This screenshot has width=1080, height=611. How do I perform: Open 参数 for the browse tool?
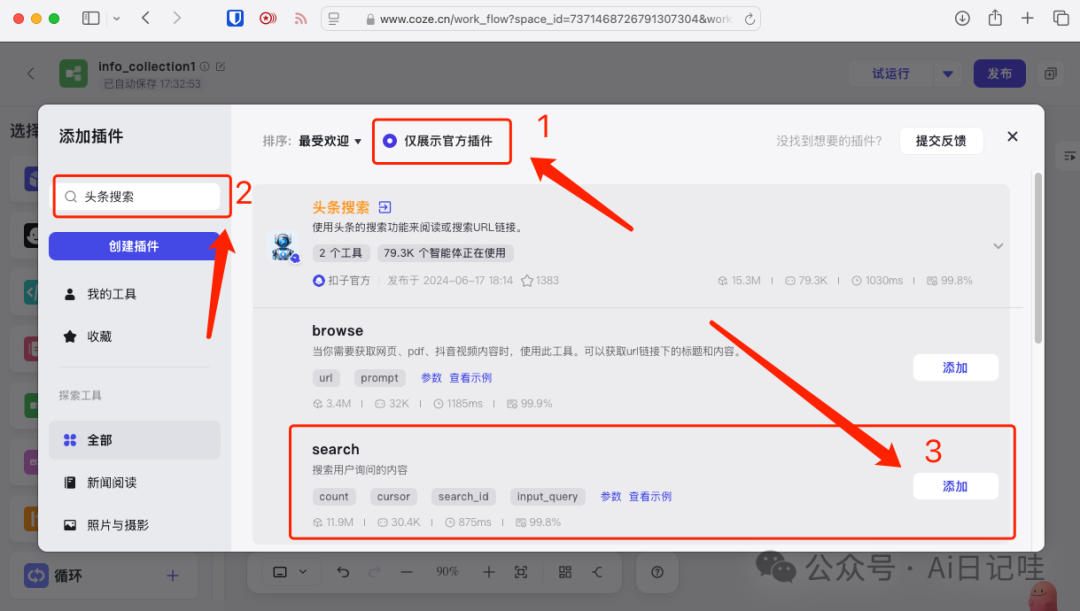[x=431, y=378]
